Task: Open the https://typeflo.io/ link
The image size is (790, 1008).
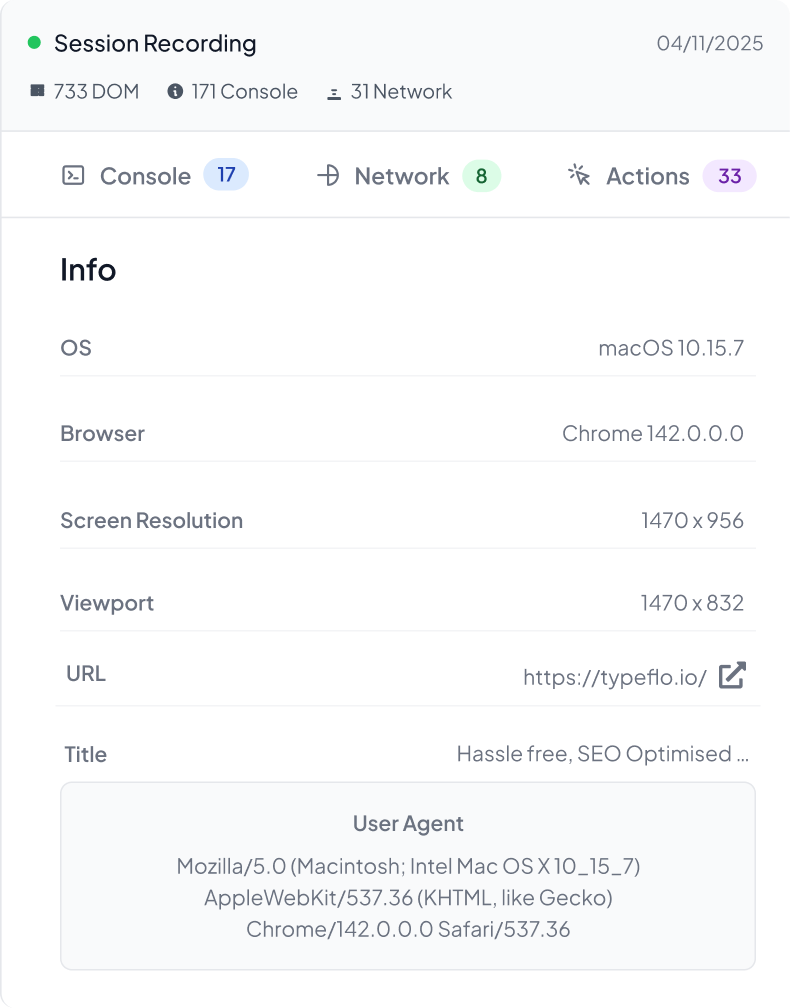Action: click(x=614, y=677)
